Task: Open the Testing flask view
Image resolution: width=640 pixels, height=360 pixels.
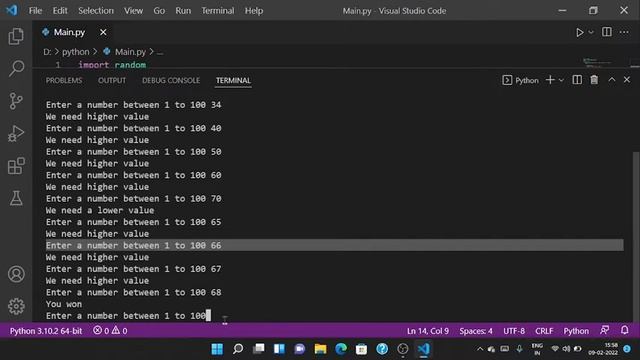Action: [x=16, y=198]
